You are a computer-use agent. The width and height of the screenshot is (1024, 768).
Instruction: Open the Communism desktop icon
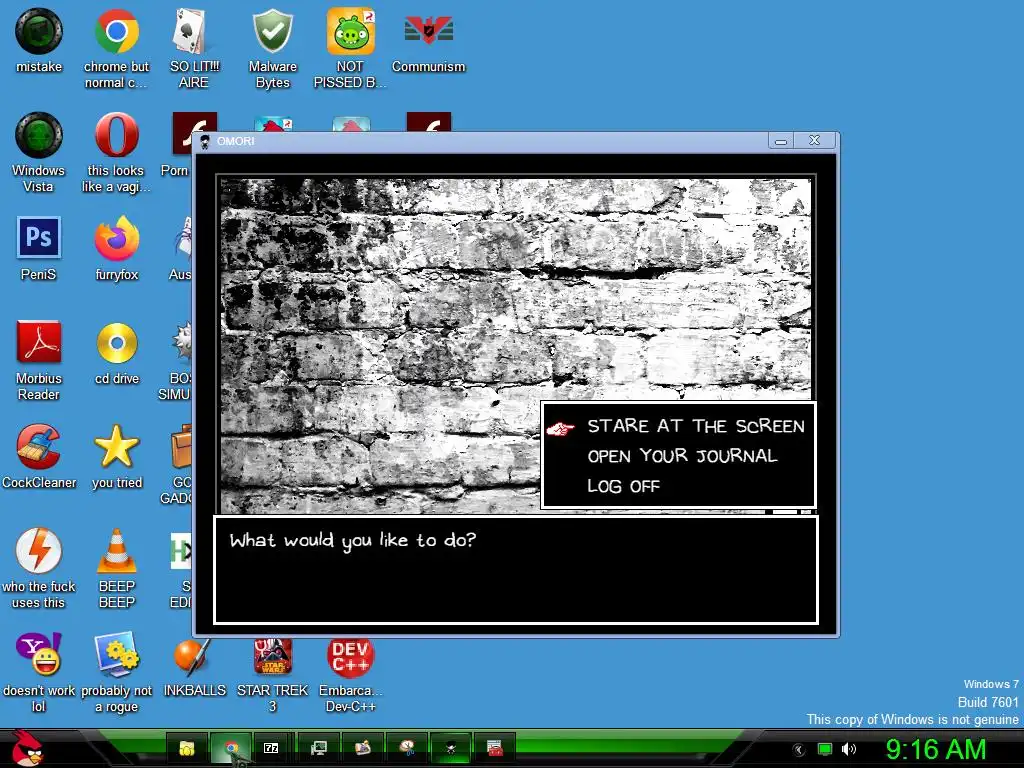pyautogui.click(x=428, y=31)
